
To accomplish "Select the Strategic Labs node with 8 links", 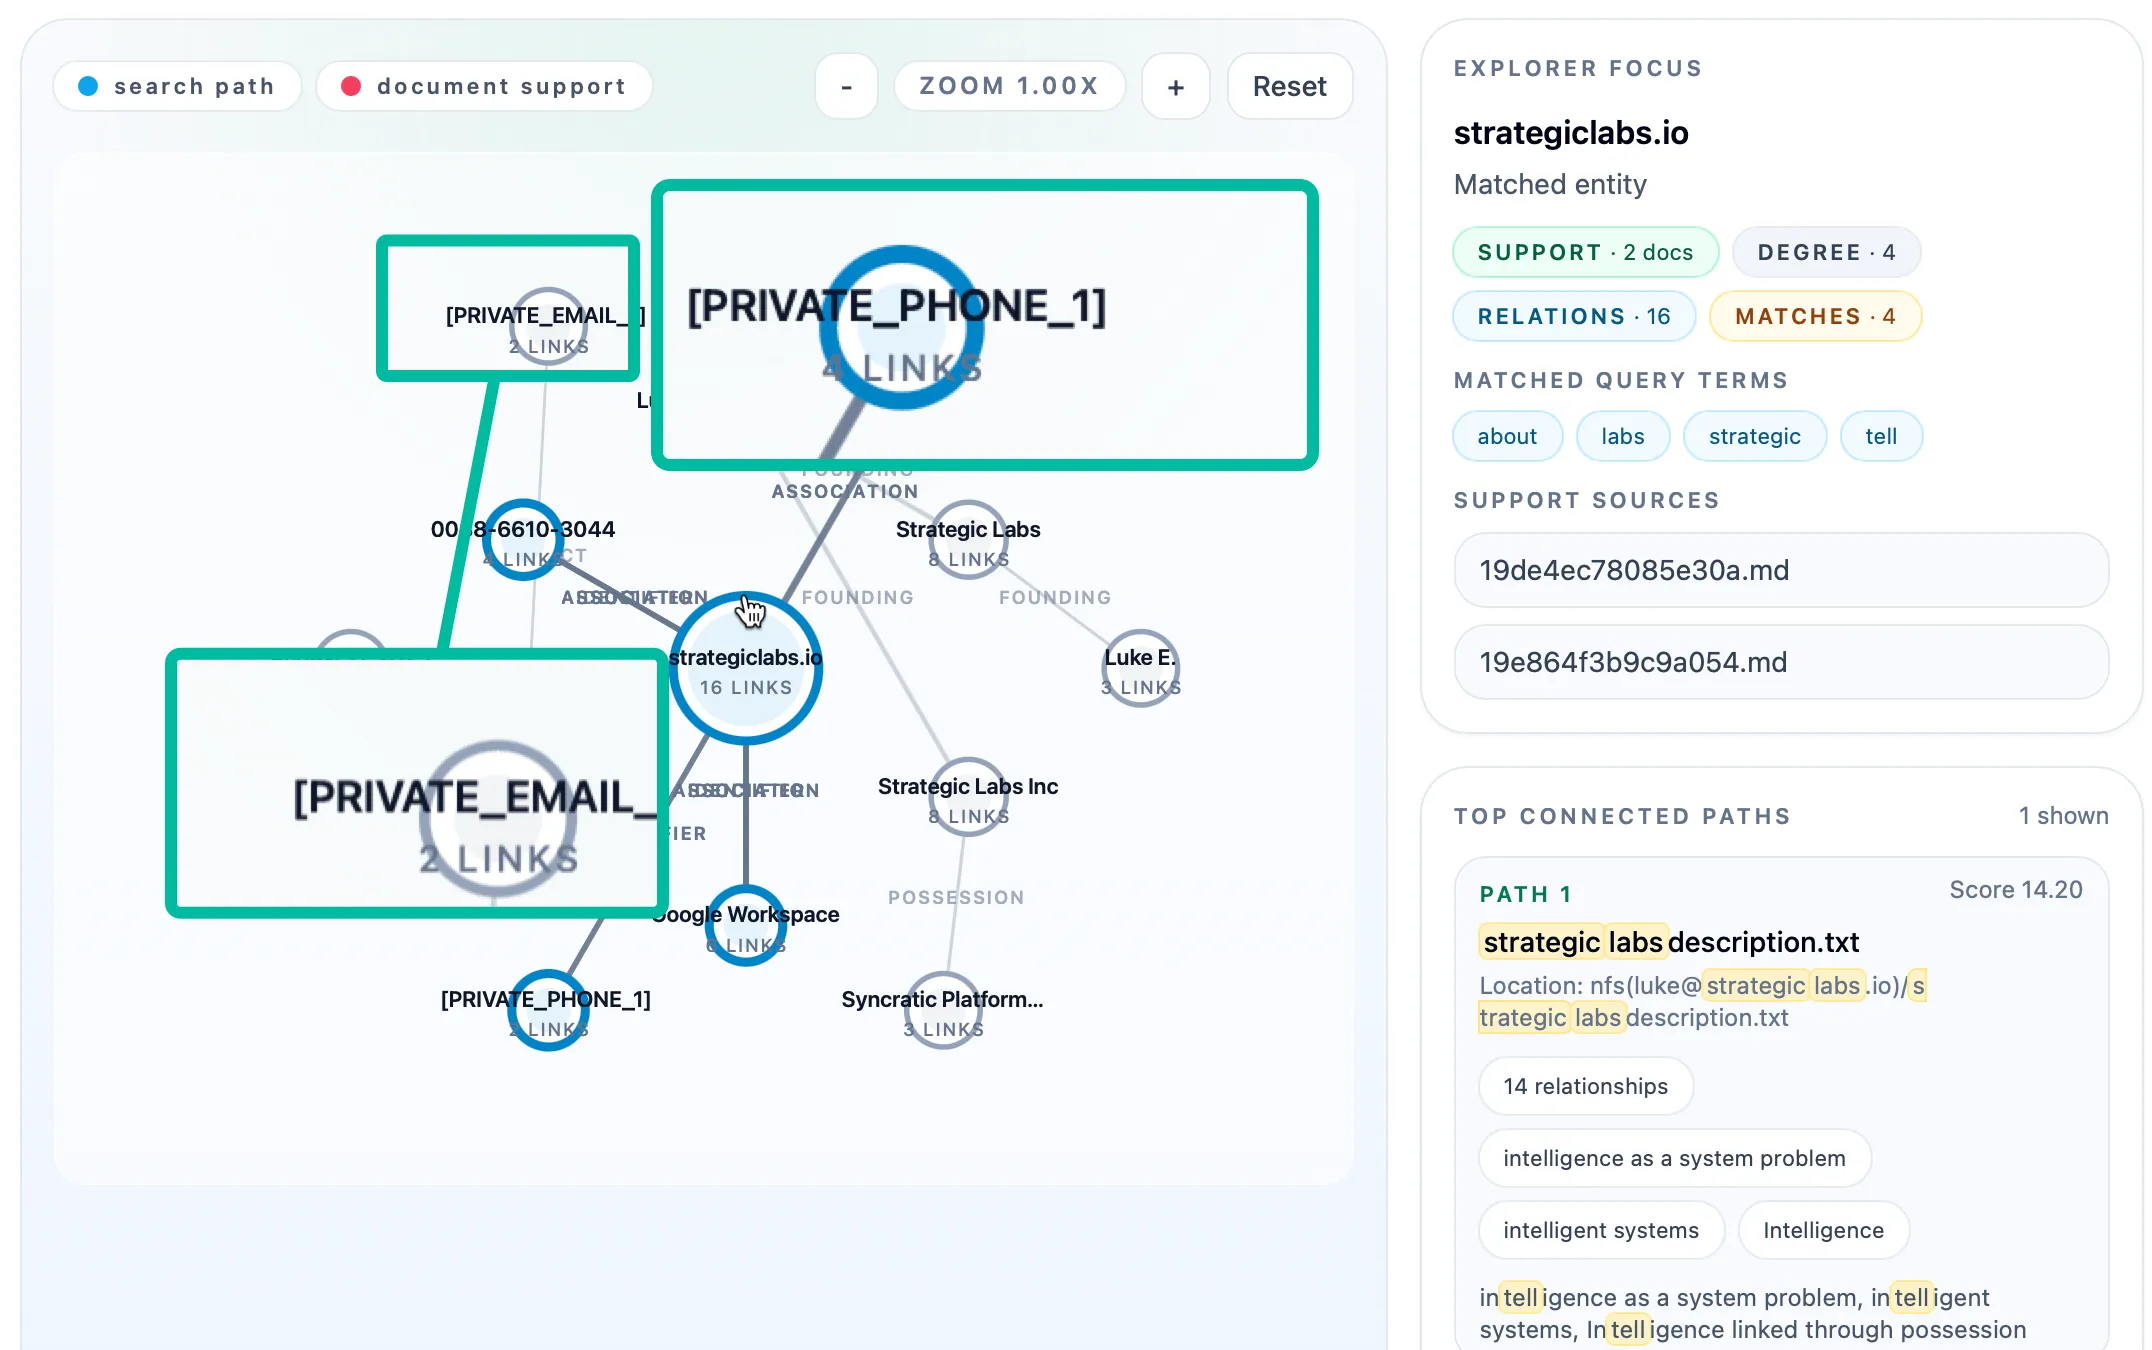I will point(968,541).
